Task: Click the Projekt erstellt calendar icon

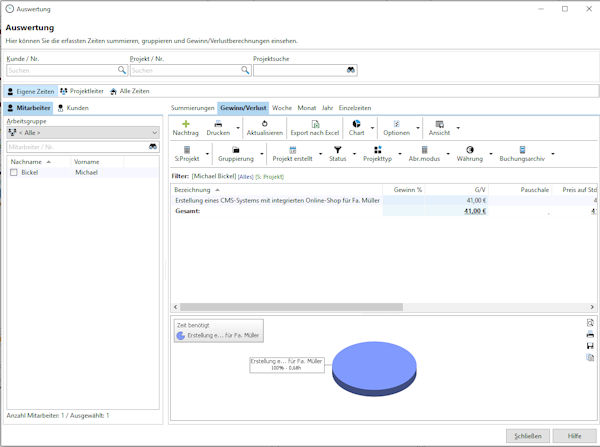Action: (292, 150)
